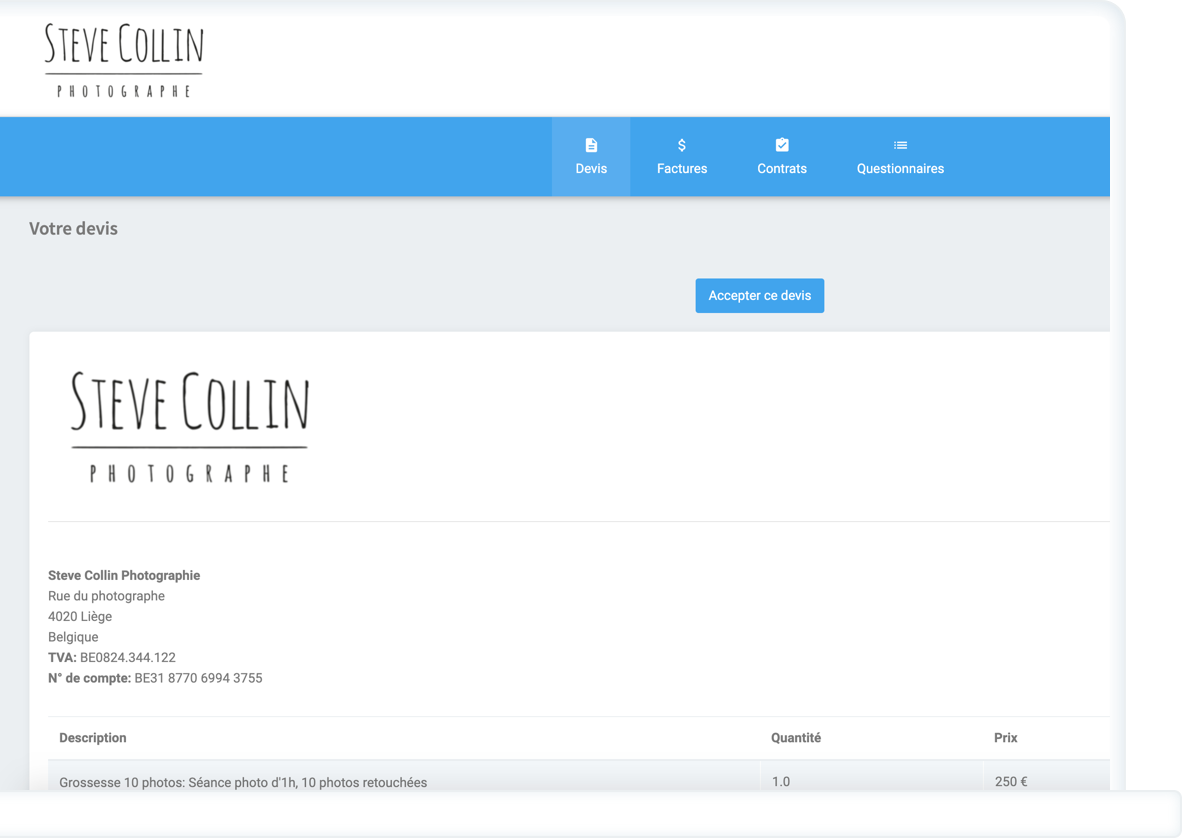Viewport: 1182px width, 838px height.
Task: Click the large logo in the quote
Action: point(190,427)
